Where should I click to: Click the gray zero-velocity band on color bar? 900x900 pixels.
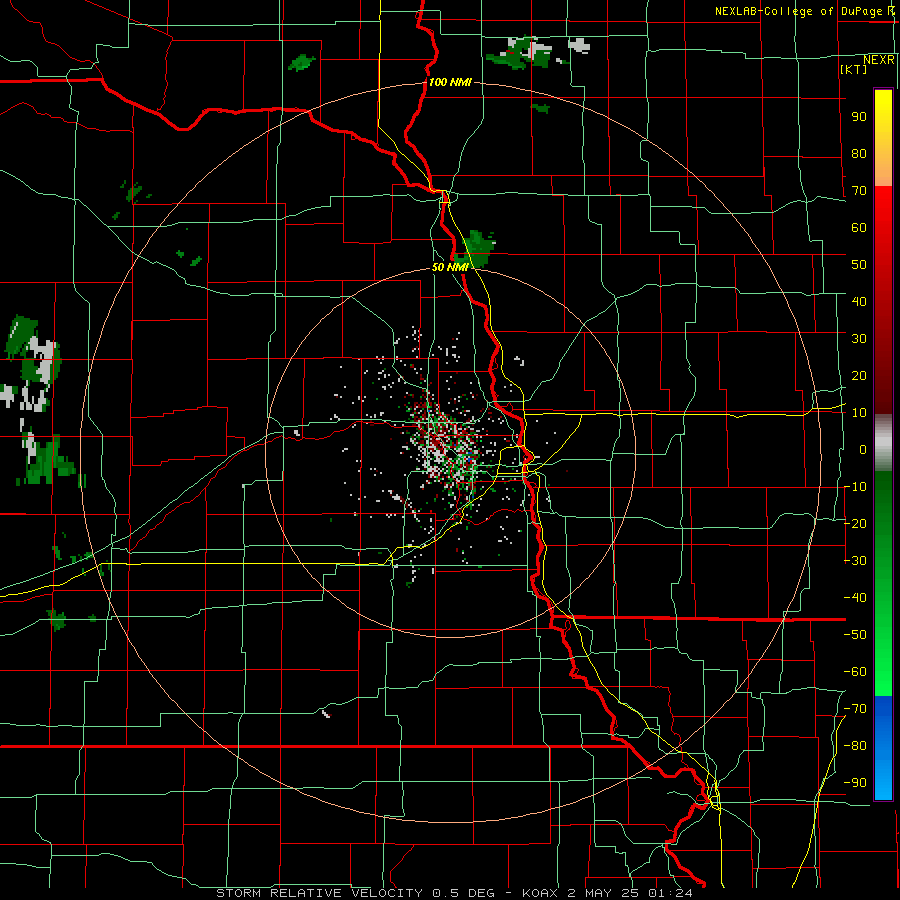pos(883,443)
